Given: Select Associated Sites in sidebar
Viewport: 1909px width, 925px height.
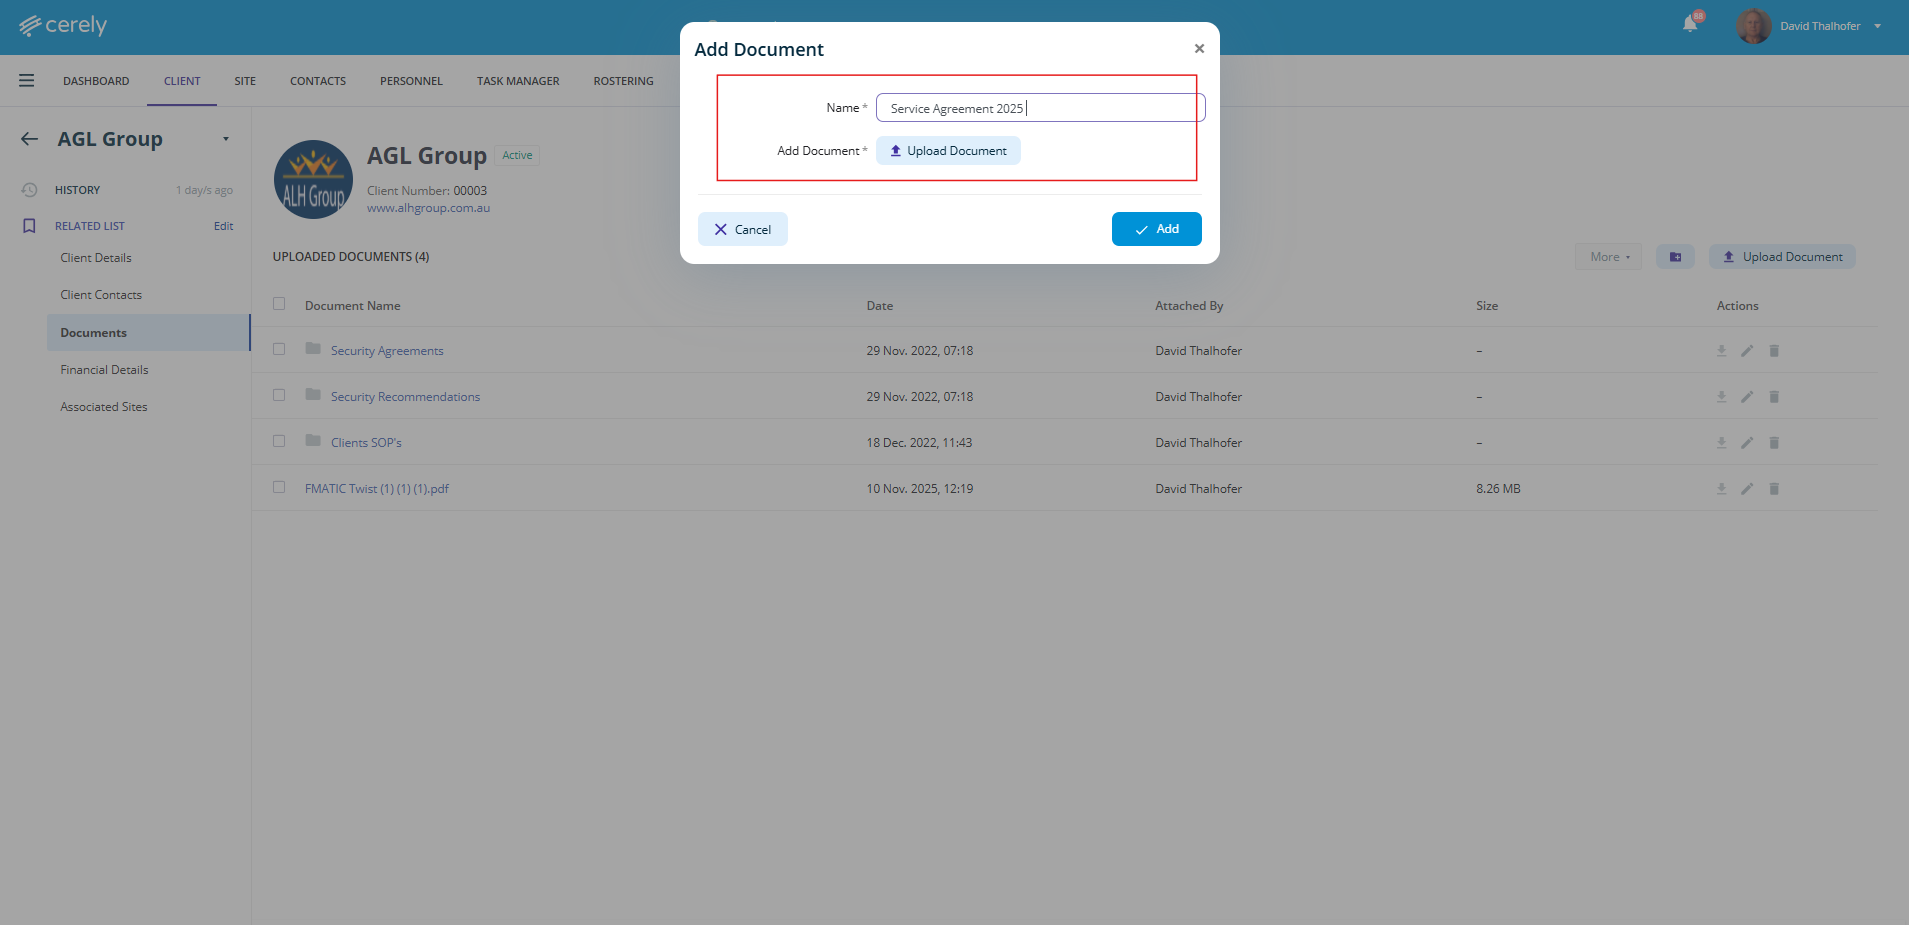Looking at the screenshot, I should click(x=104, y=407).
